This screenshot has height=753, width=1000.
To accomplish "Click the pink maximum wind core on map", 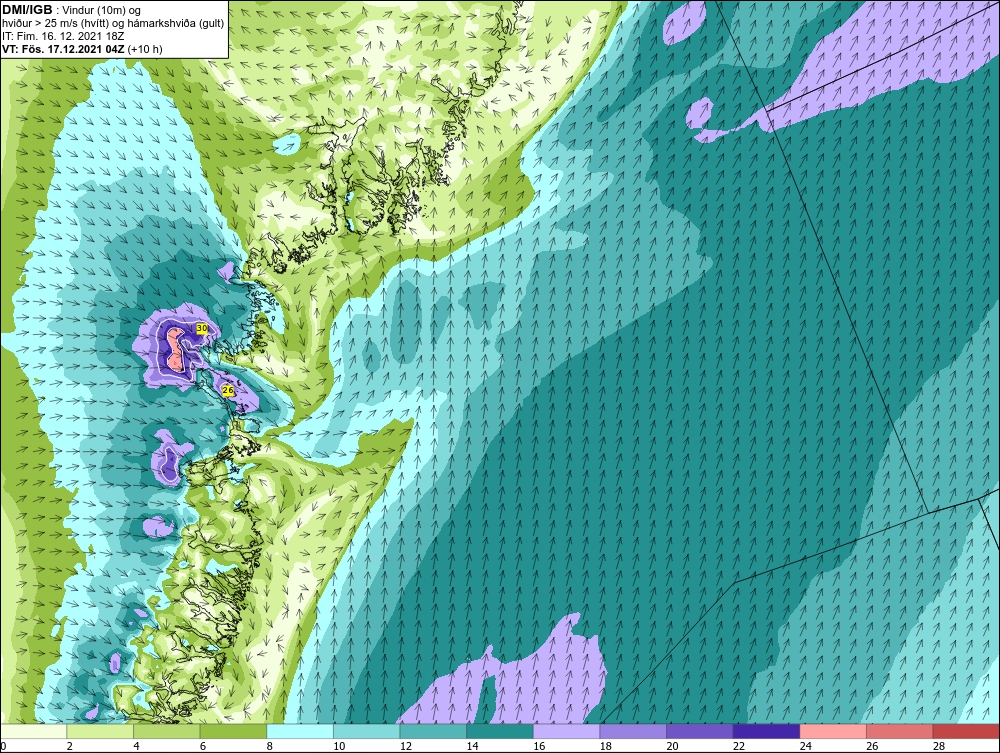I will (174, 349).
